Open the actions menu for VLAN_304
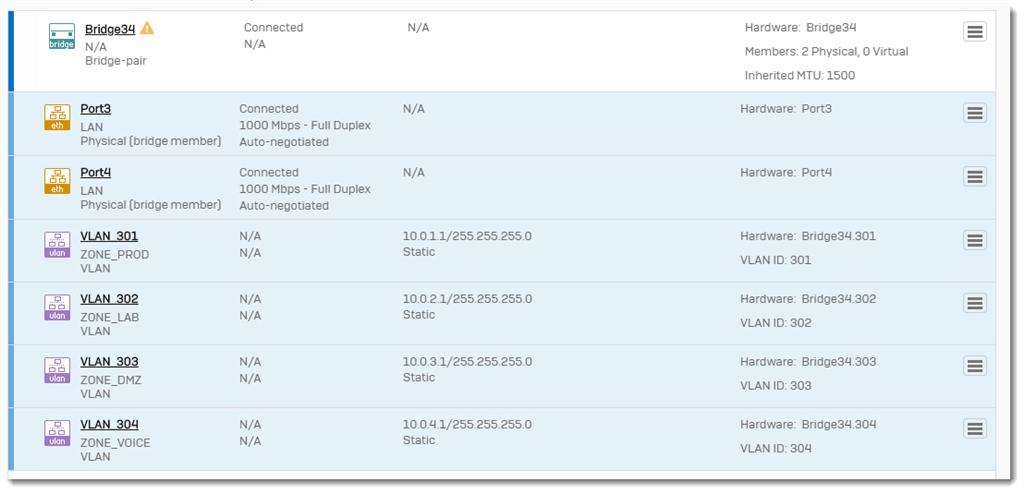The height and width of the screenshot is (493, 1024). click(974, 428)
